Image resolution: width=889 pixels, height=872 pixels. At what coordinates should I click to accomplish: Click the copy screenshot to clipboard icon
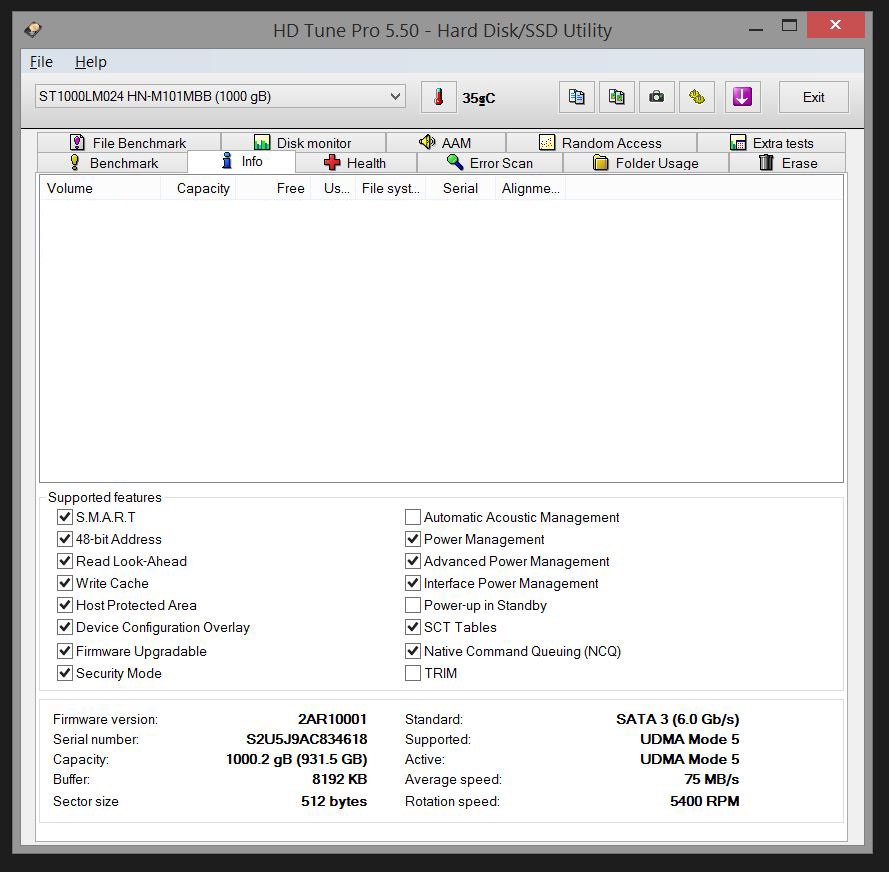pos(617,97)
